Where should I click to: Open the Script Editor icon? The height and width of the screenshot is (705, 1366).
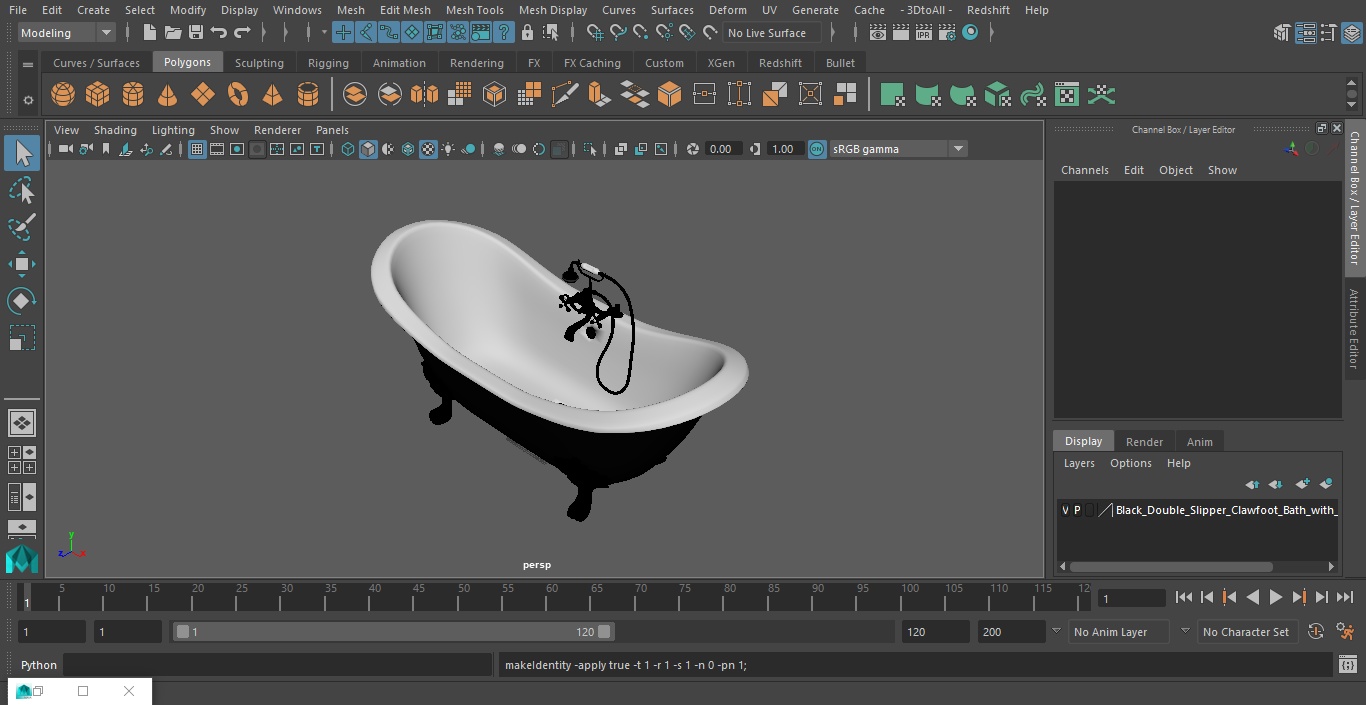tap(1348, 664)
